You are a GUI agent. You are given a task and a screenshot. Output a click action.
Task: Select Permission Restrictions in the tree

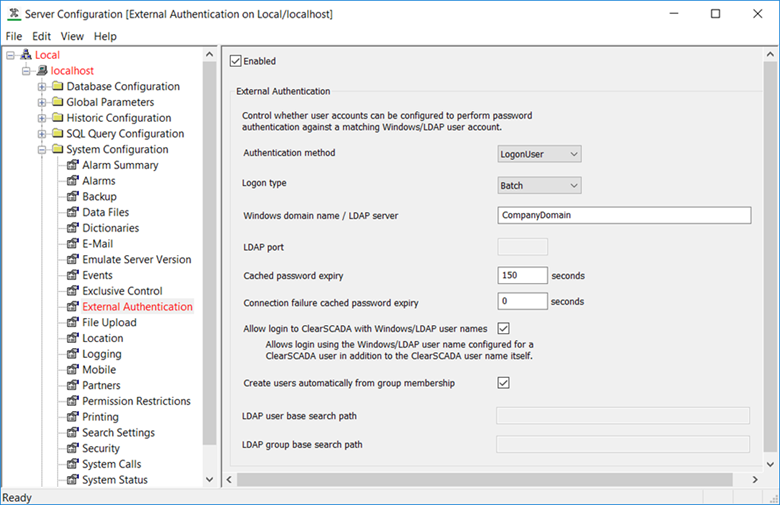[136, 401]
